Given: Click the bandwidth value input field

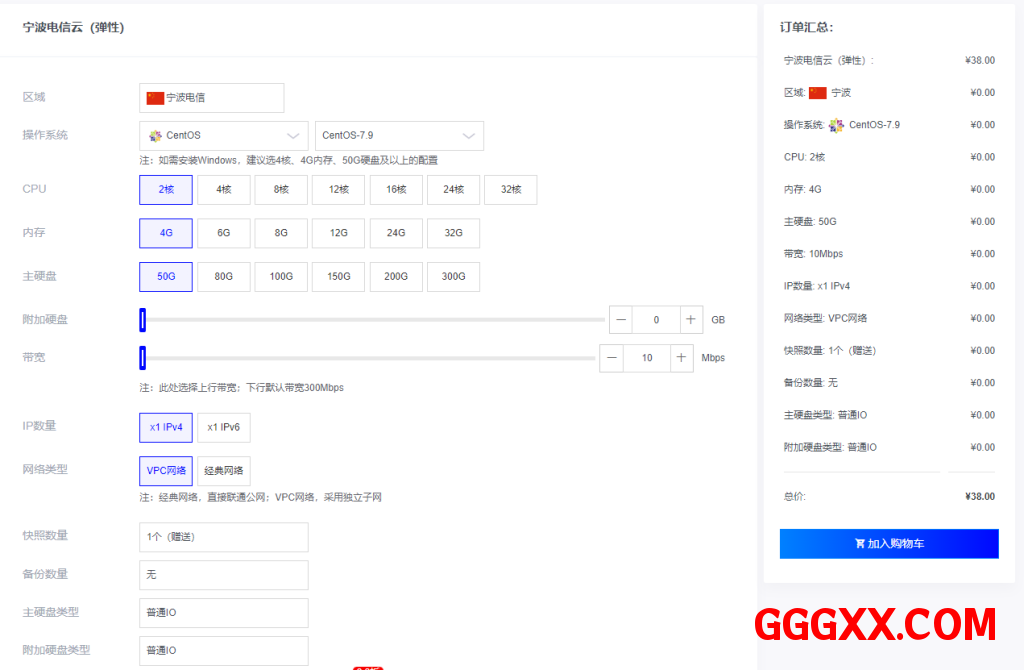Looking at the screenshot, I should coord(647,357).
